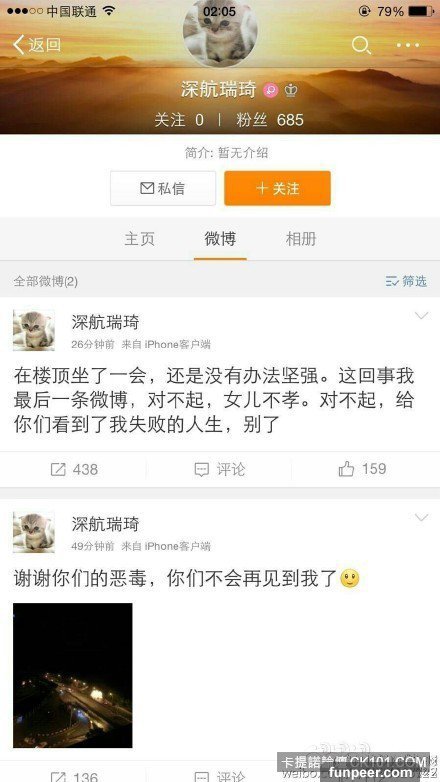The height and width of the screenshot is (782, 440).
Task: View followers count 粉丝 685
Action: tap(270, 120)
